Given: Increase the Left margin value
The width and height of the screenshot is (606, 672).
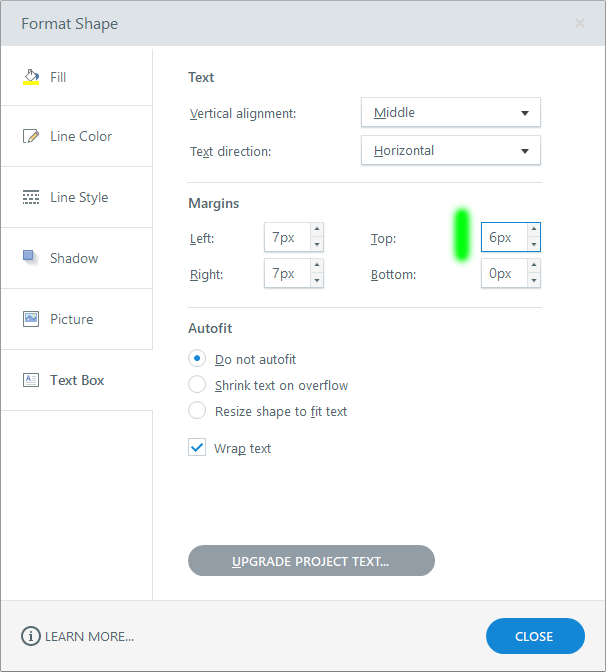Looking at the screenshot, I should [x=317, y=232].
